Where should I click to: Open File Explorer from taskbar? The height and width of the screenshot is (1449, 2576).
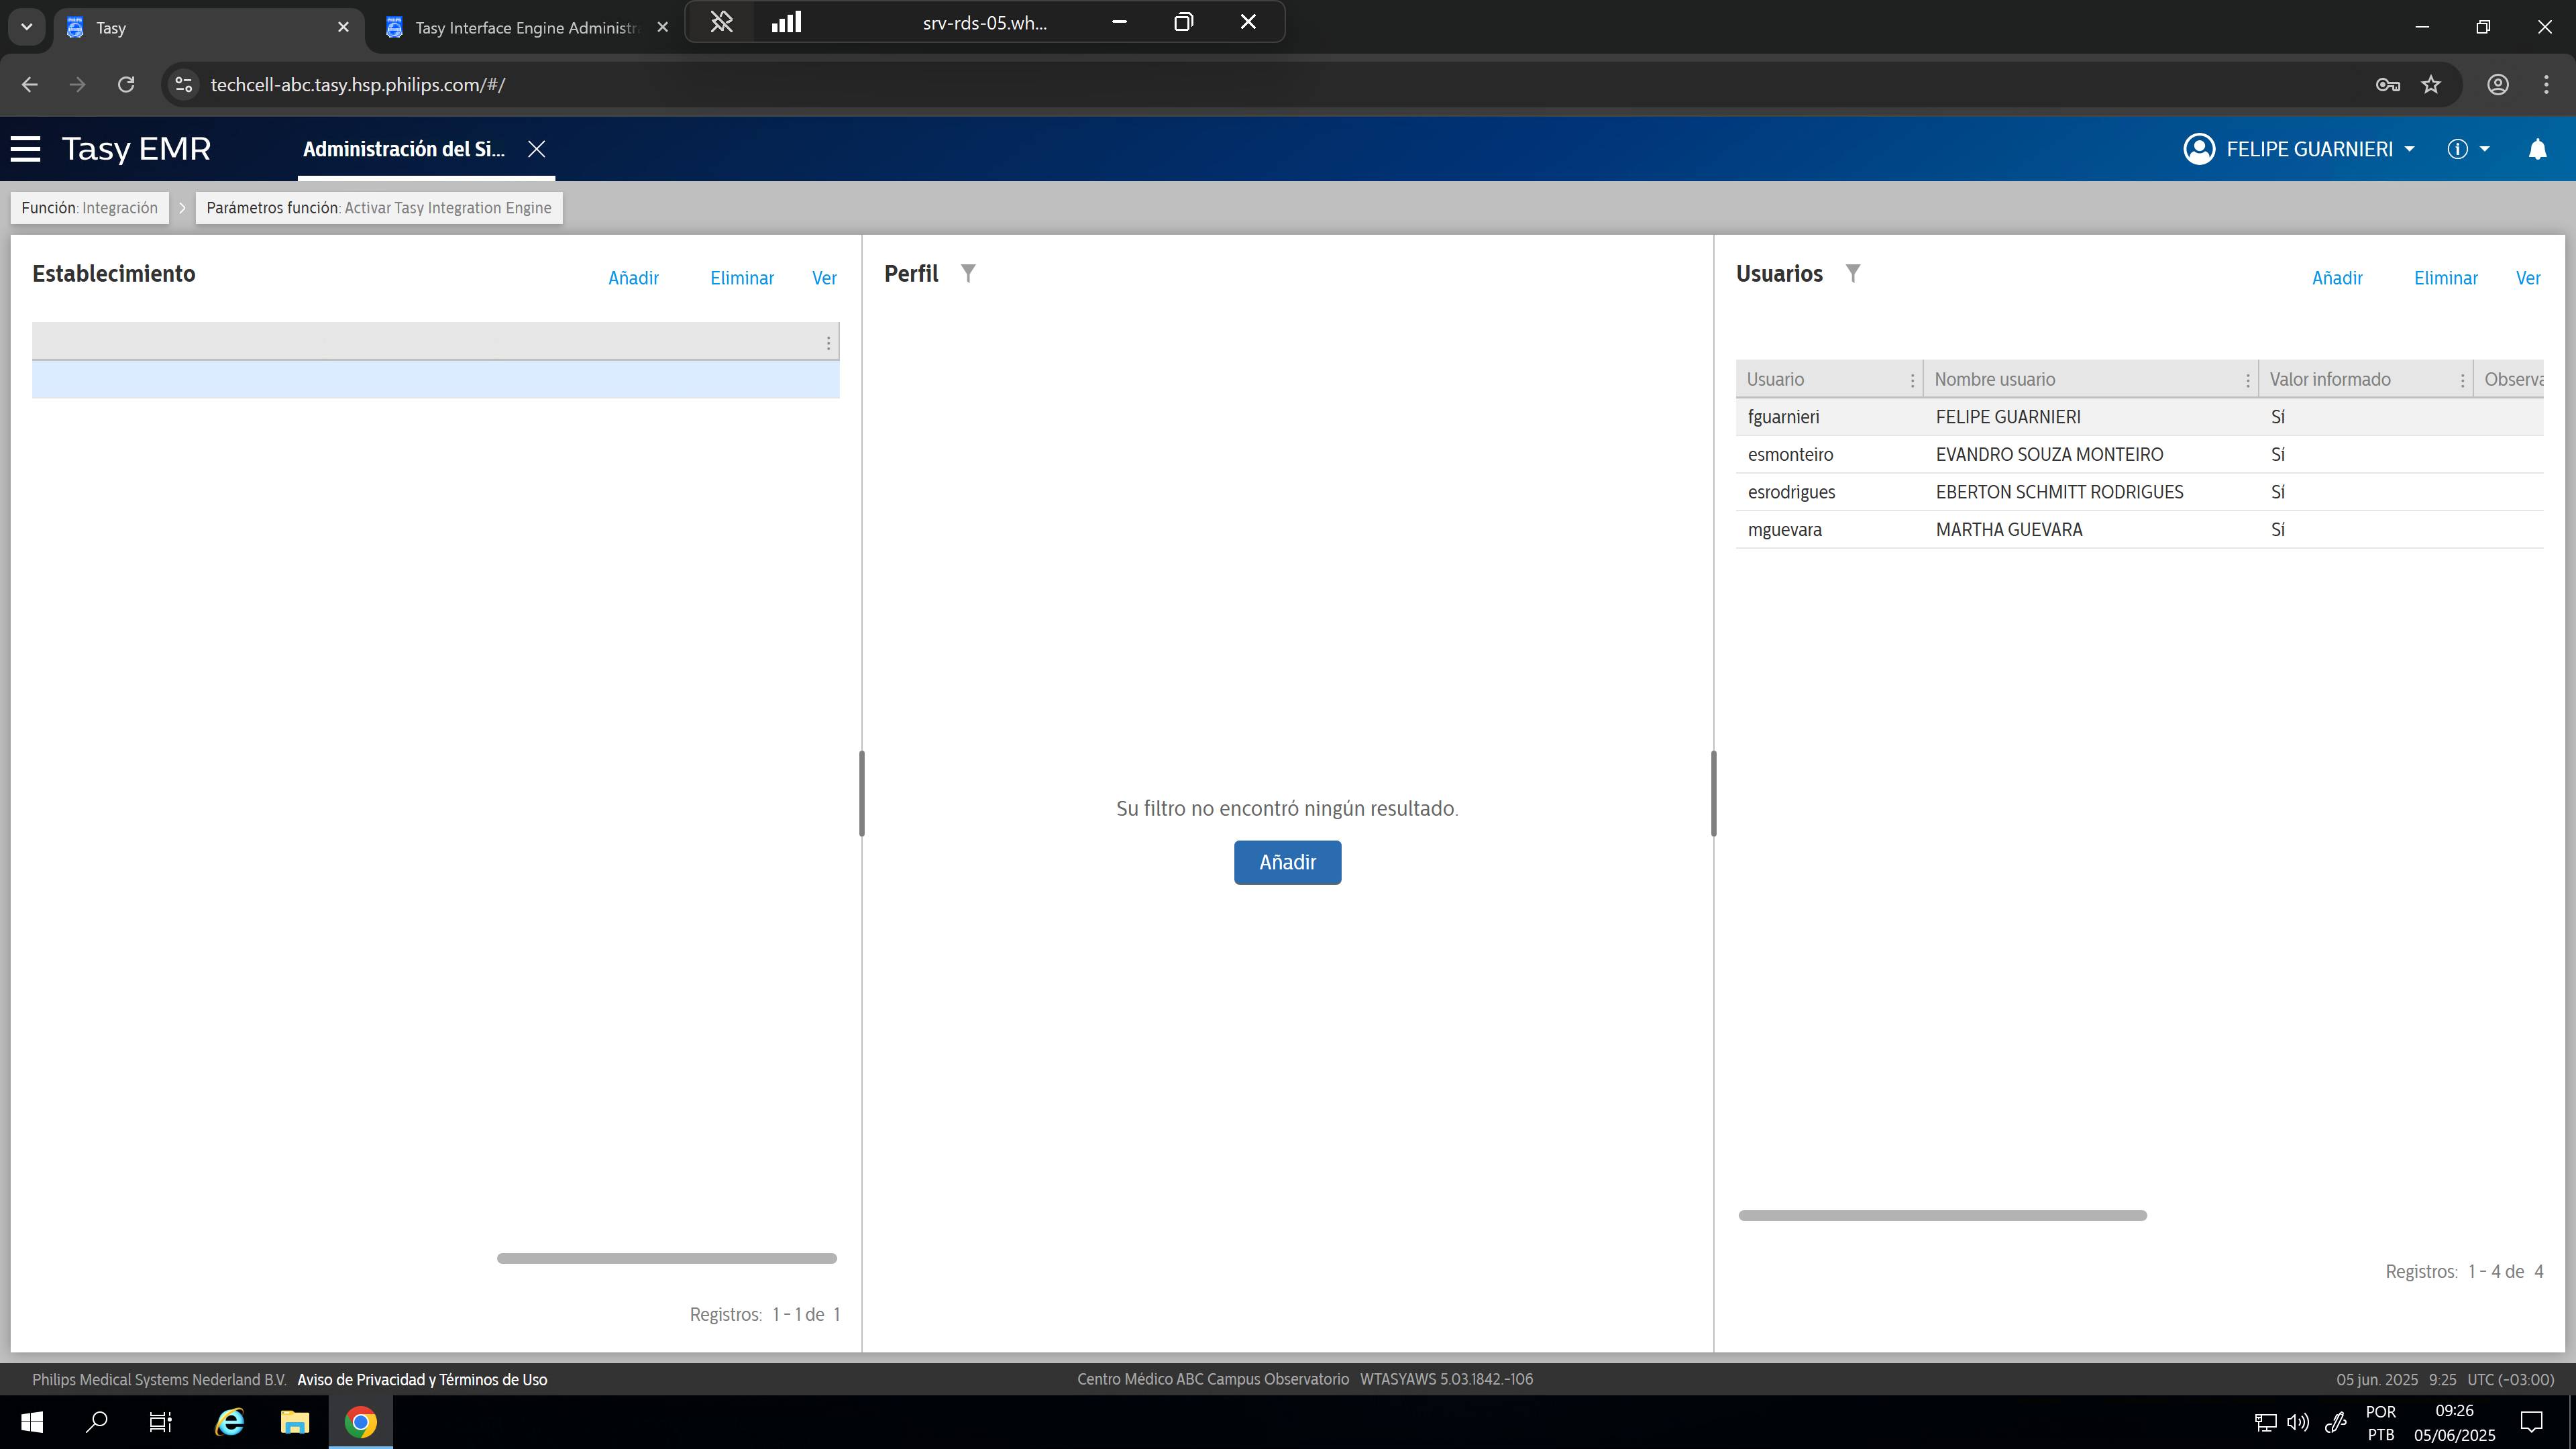(295, 1422)
